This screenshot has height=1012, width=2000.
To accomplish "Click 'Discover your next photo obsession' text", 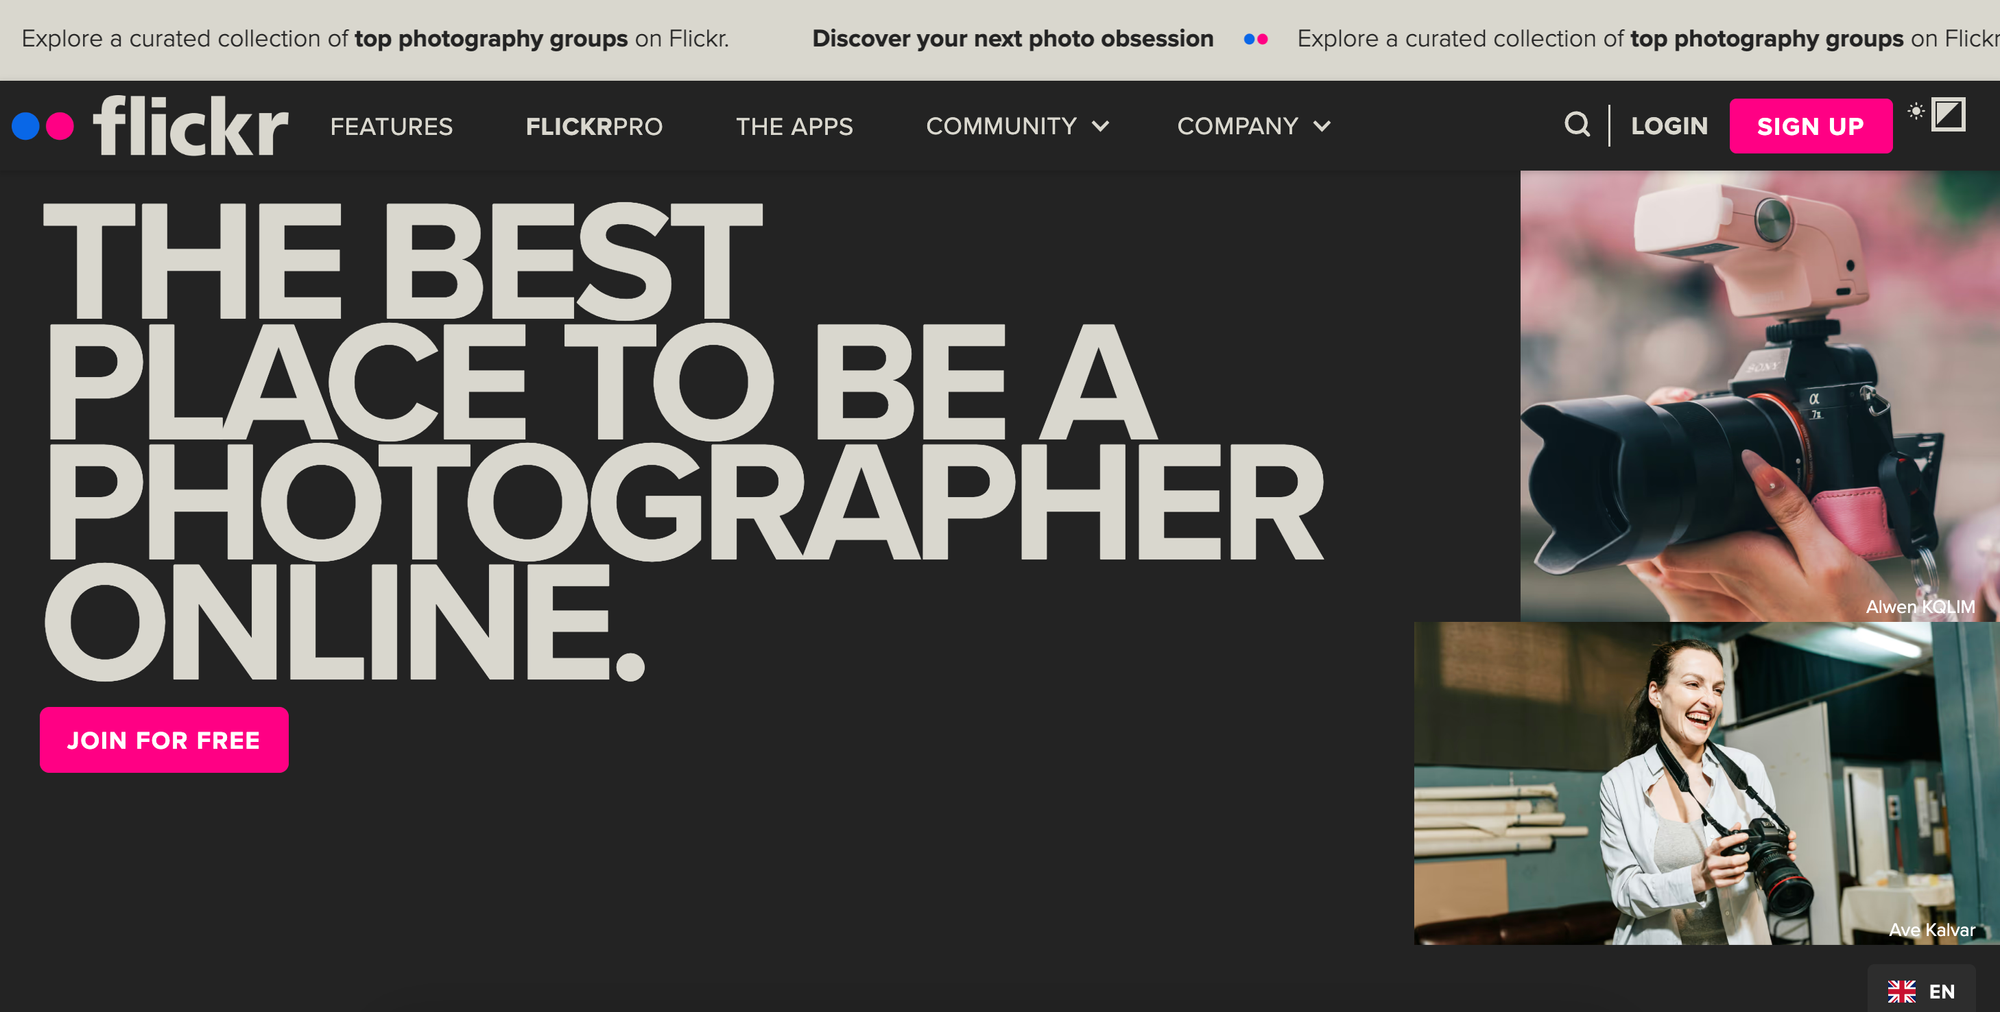I will (1012, 39).
